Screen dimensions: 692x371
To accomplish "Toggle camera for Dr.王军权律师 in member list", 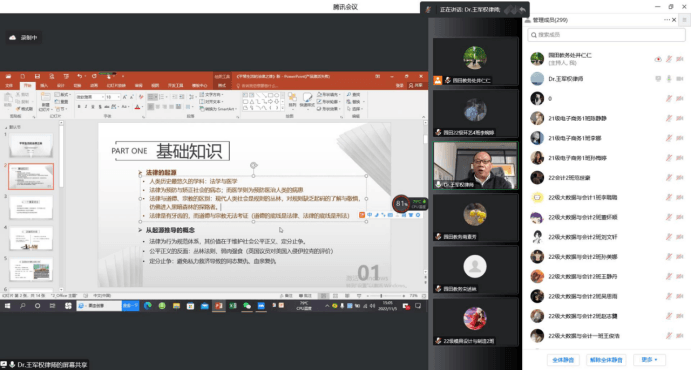I will coord(680,79).
